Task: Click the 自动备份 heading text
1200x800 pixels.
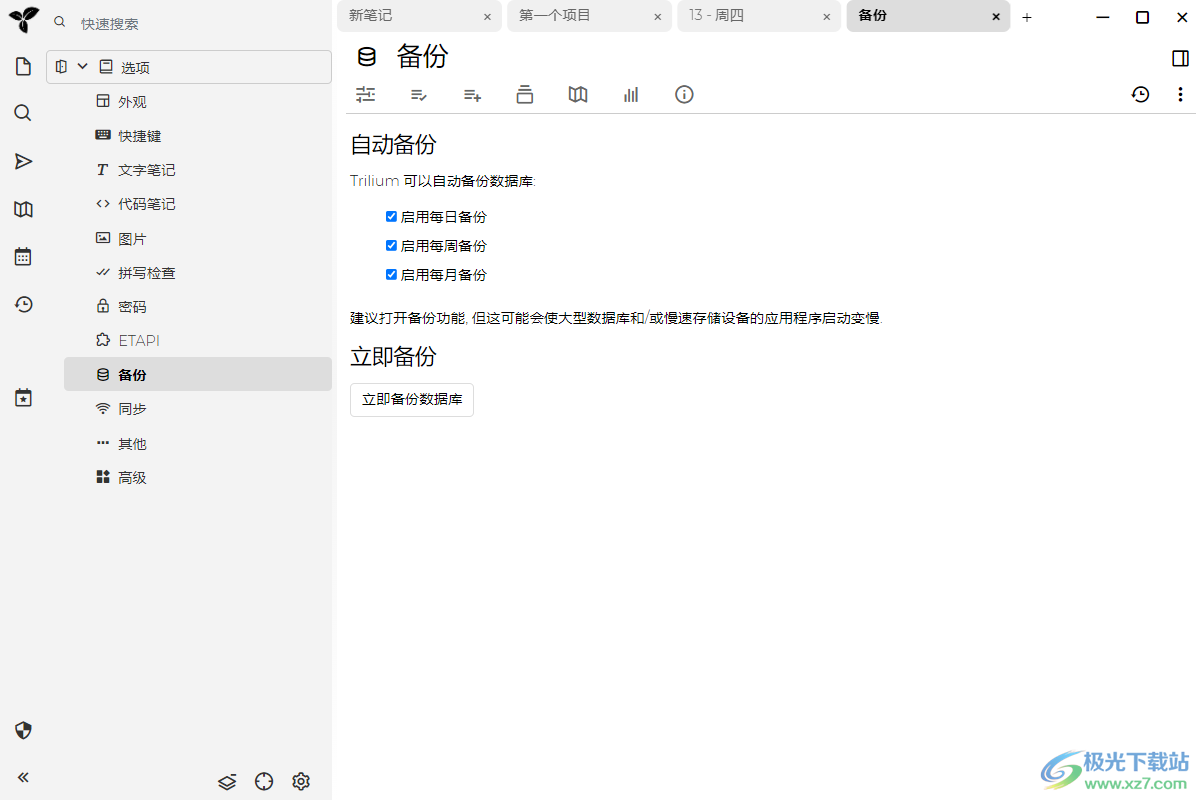Action: coord(393,144)
